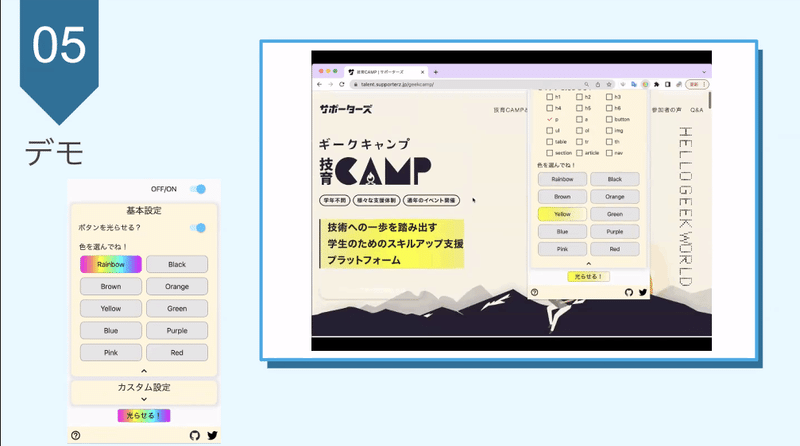800x446 pixels.
Task: Click 光らせる！ button in enlarged popup
Action: [x=144, y=415]
